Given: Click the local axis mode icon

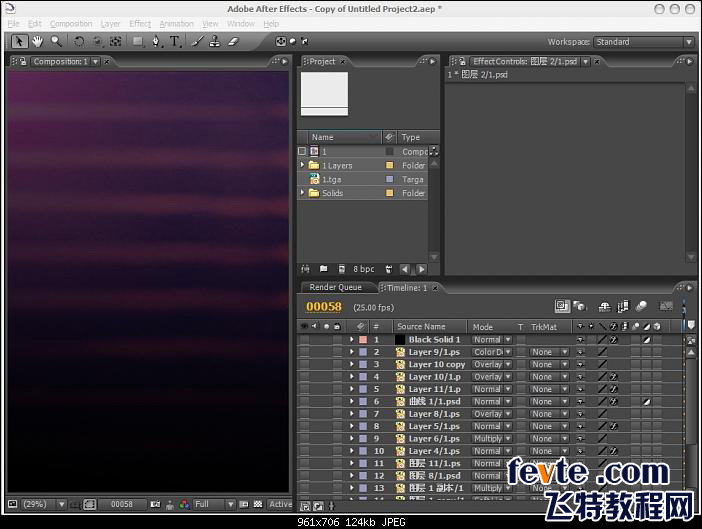Looking at the screenshot, I should tap(281, 42).
